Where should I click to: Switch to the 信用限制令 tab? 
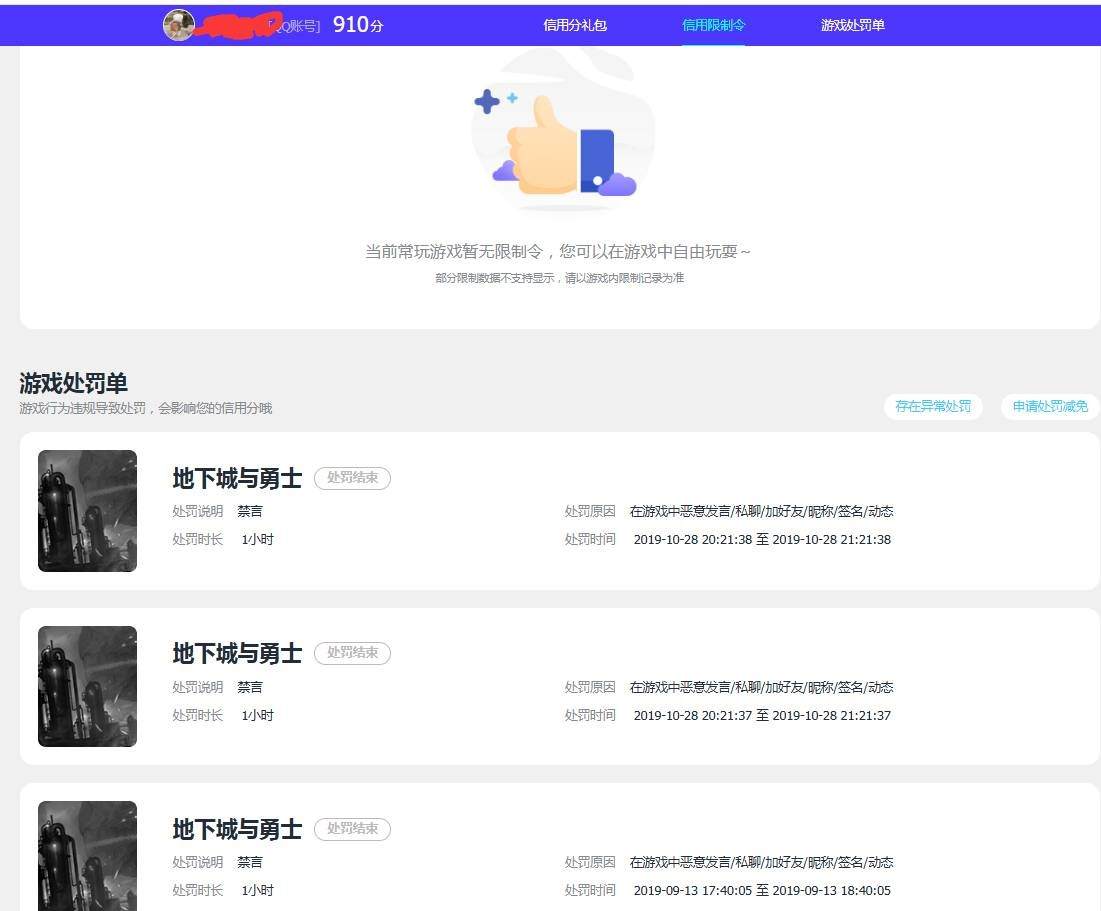coord(713,25)
